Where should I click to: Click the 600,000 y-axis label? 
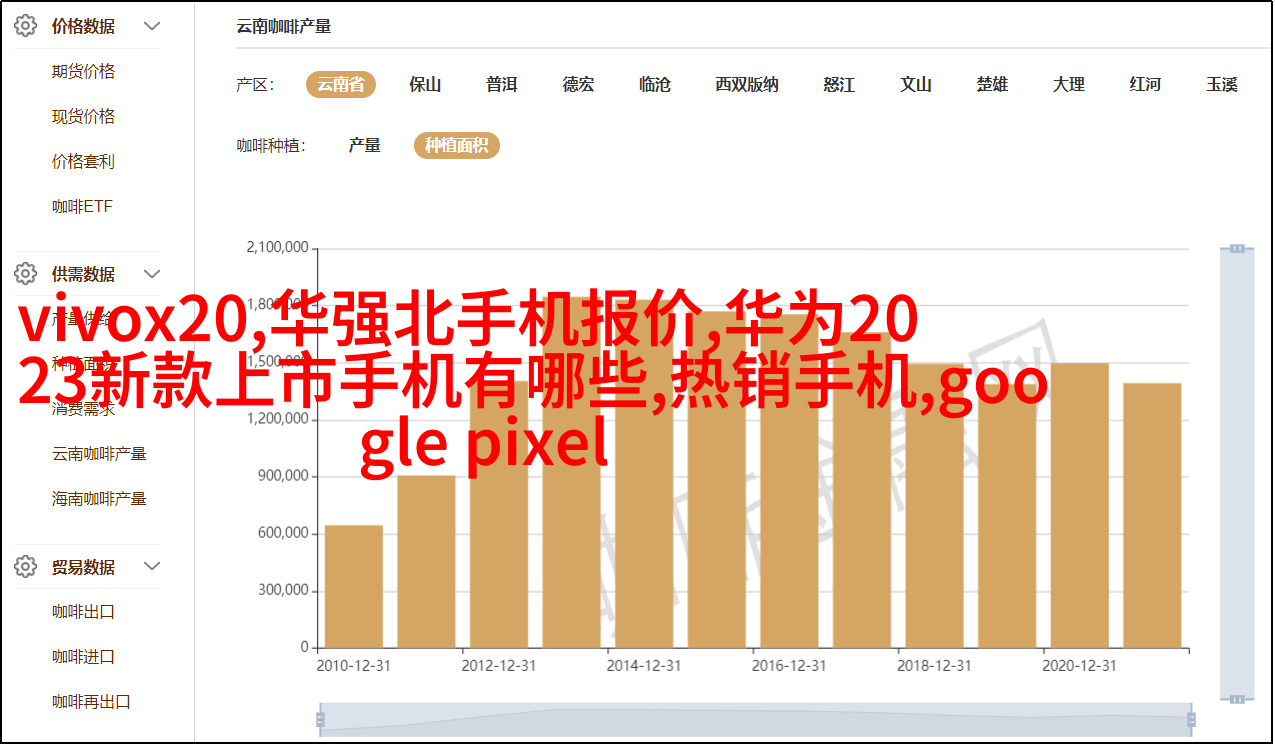(284, 533)
